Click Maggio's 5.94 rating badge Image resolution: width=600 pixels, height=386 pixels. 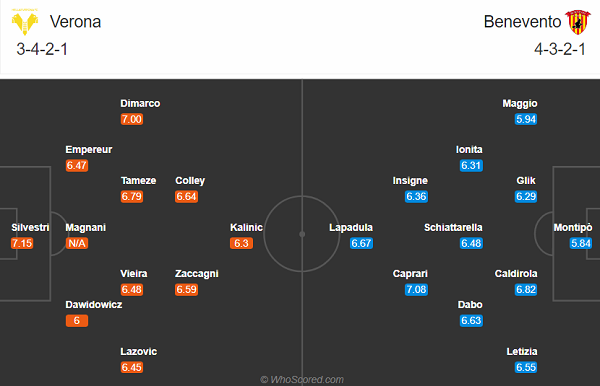point(526,119)
